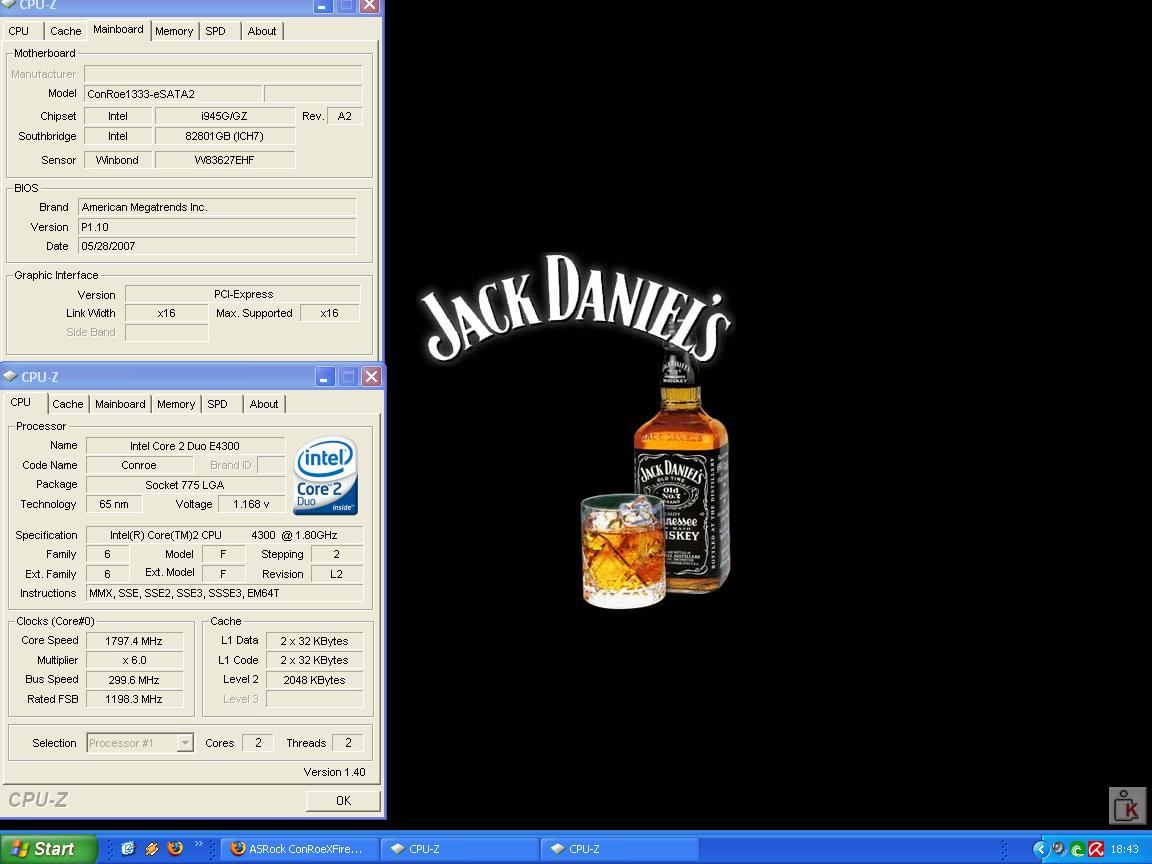Click the Model field ConRoe1333-eSATA2
Screen dimensions: 1152x864
[x=173, y=94]
